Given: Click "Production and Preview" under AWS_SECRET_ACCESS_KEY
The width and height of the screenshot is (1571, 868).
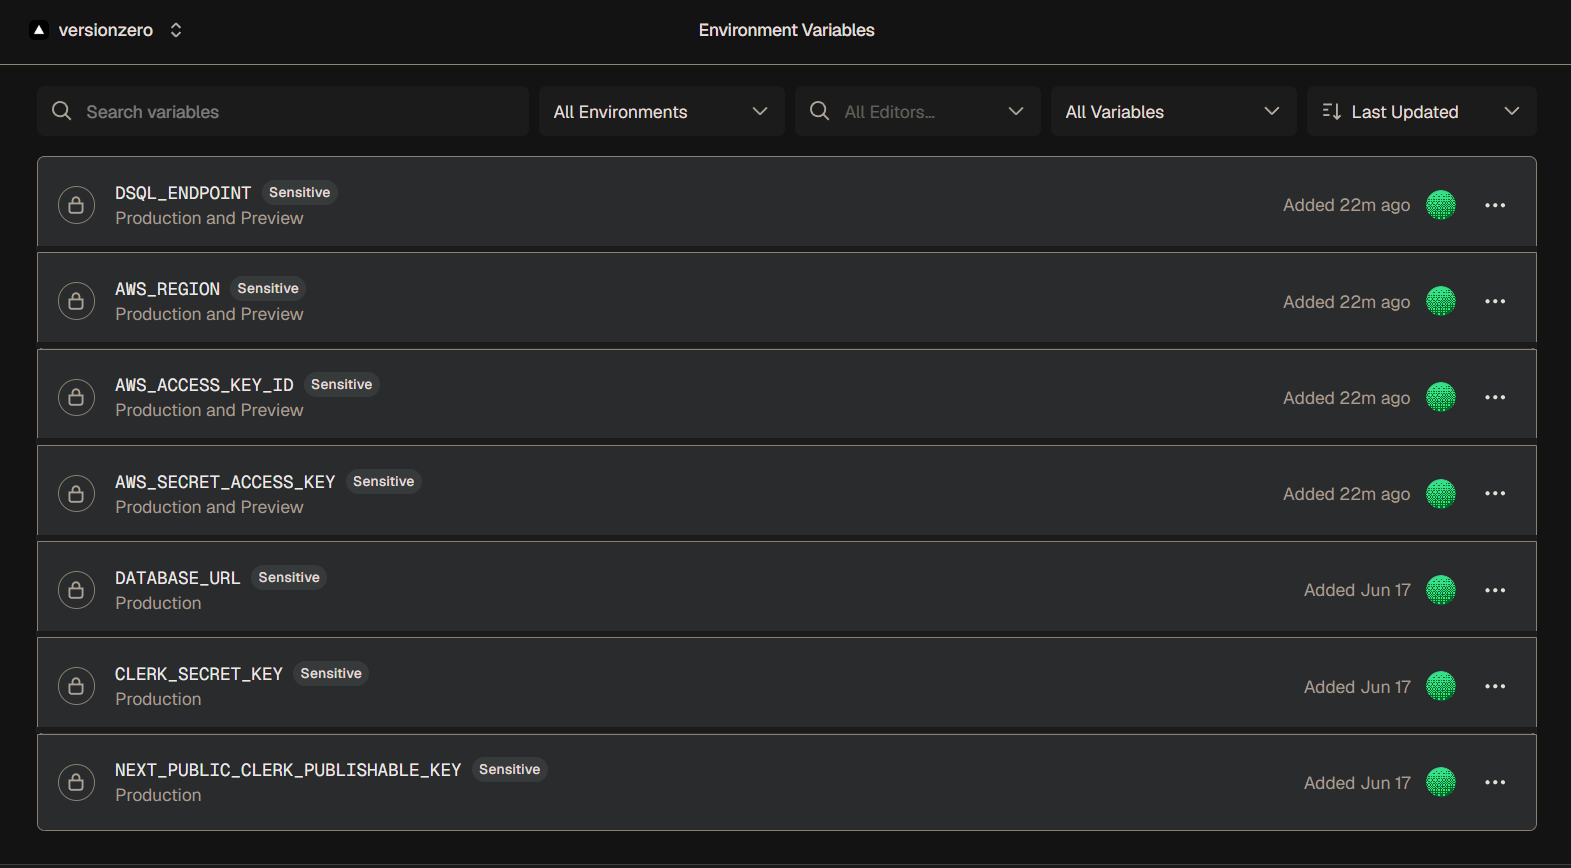Looking at the screenshot, I should point(209,507).
